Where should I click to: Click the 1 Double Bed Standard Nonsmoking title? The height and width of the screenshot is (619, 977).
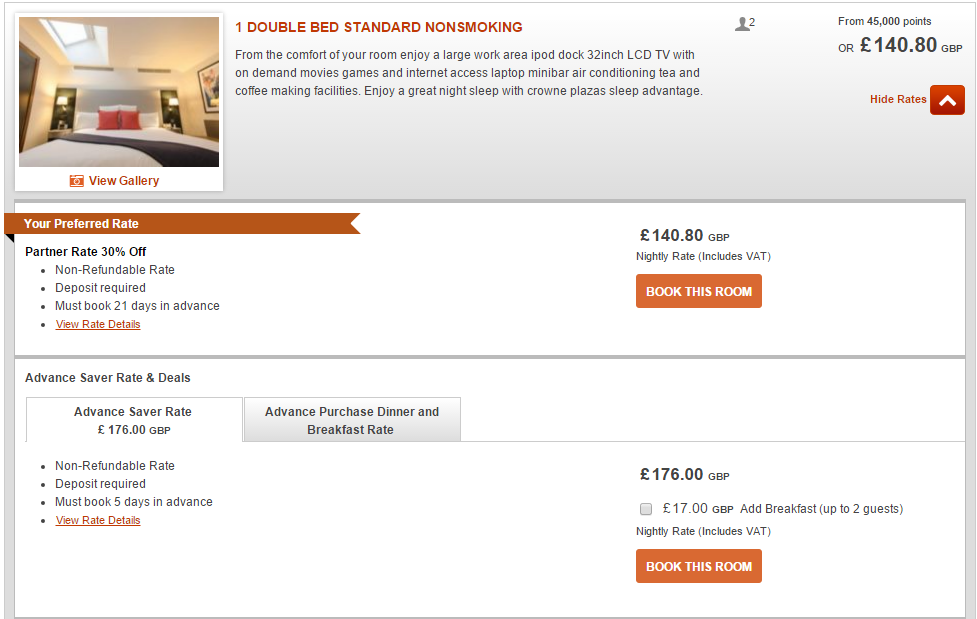pos(379,27)
